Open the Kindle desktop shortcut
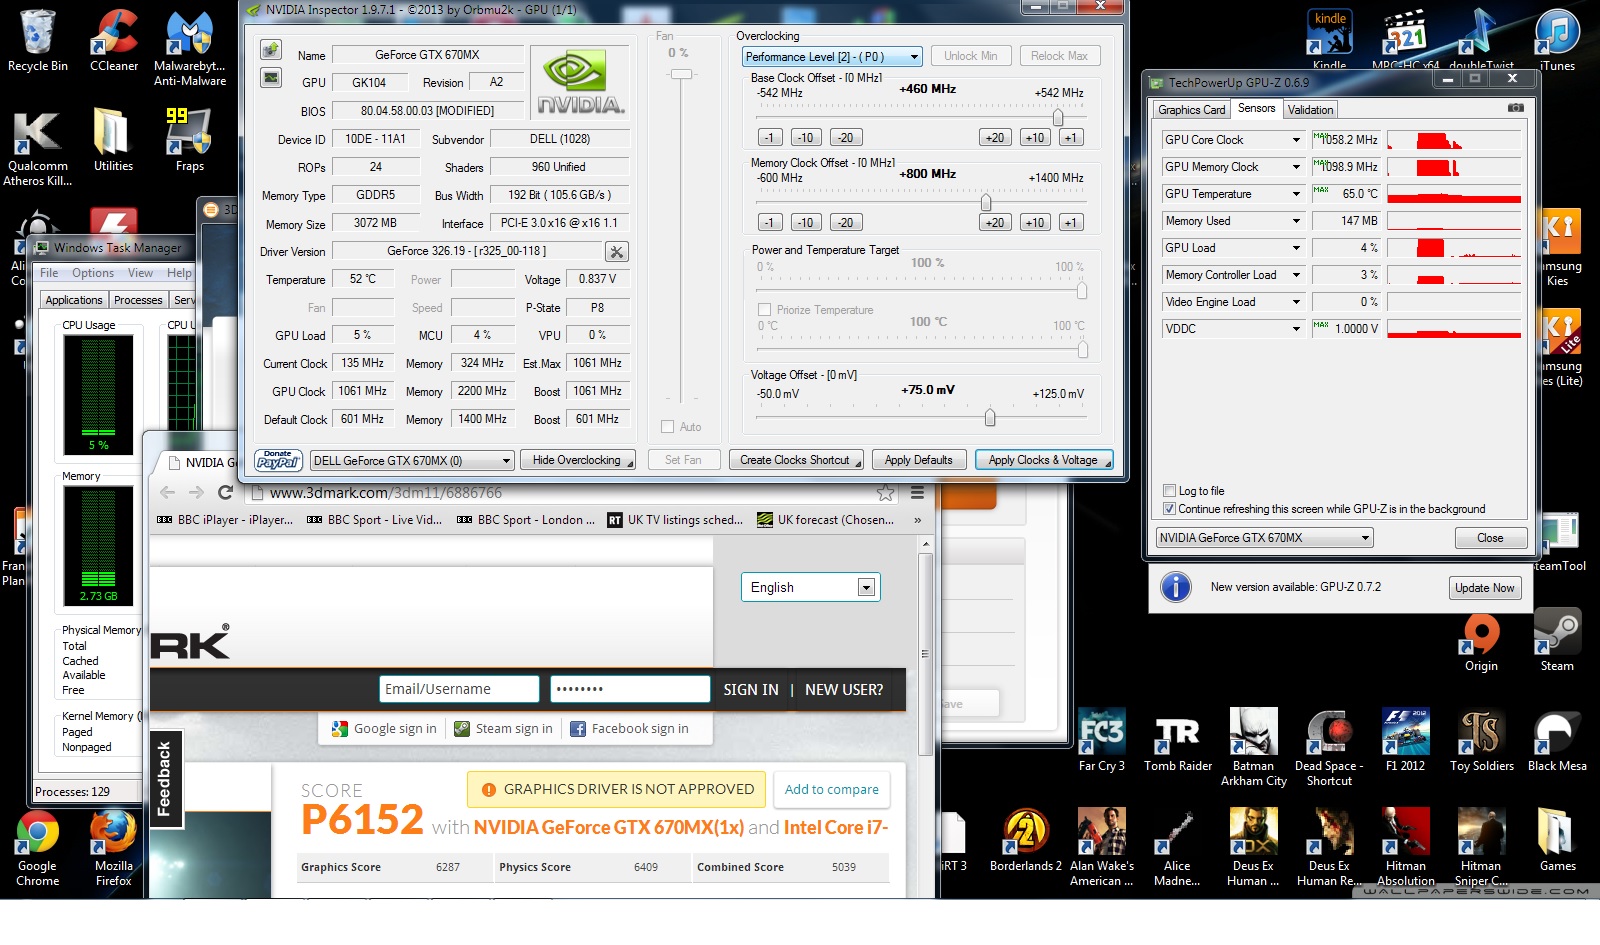 1330,38
